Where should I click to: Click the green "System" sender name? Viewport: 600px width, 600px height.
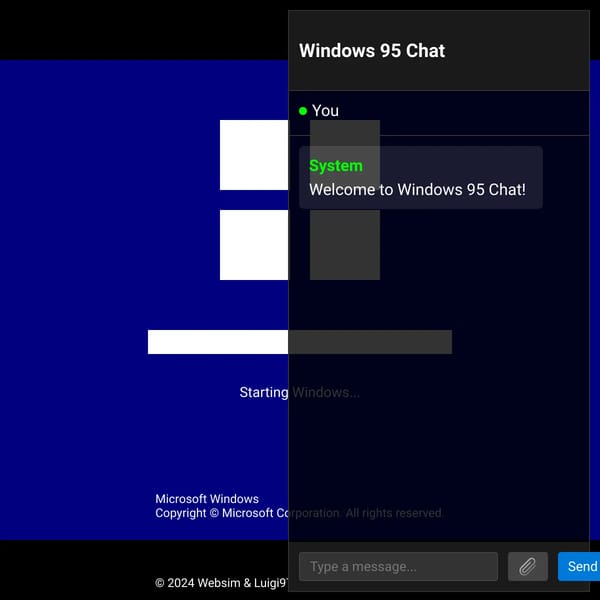[x=336, y=166]
